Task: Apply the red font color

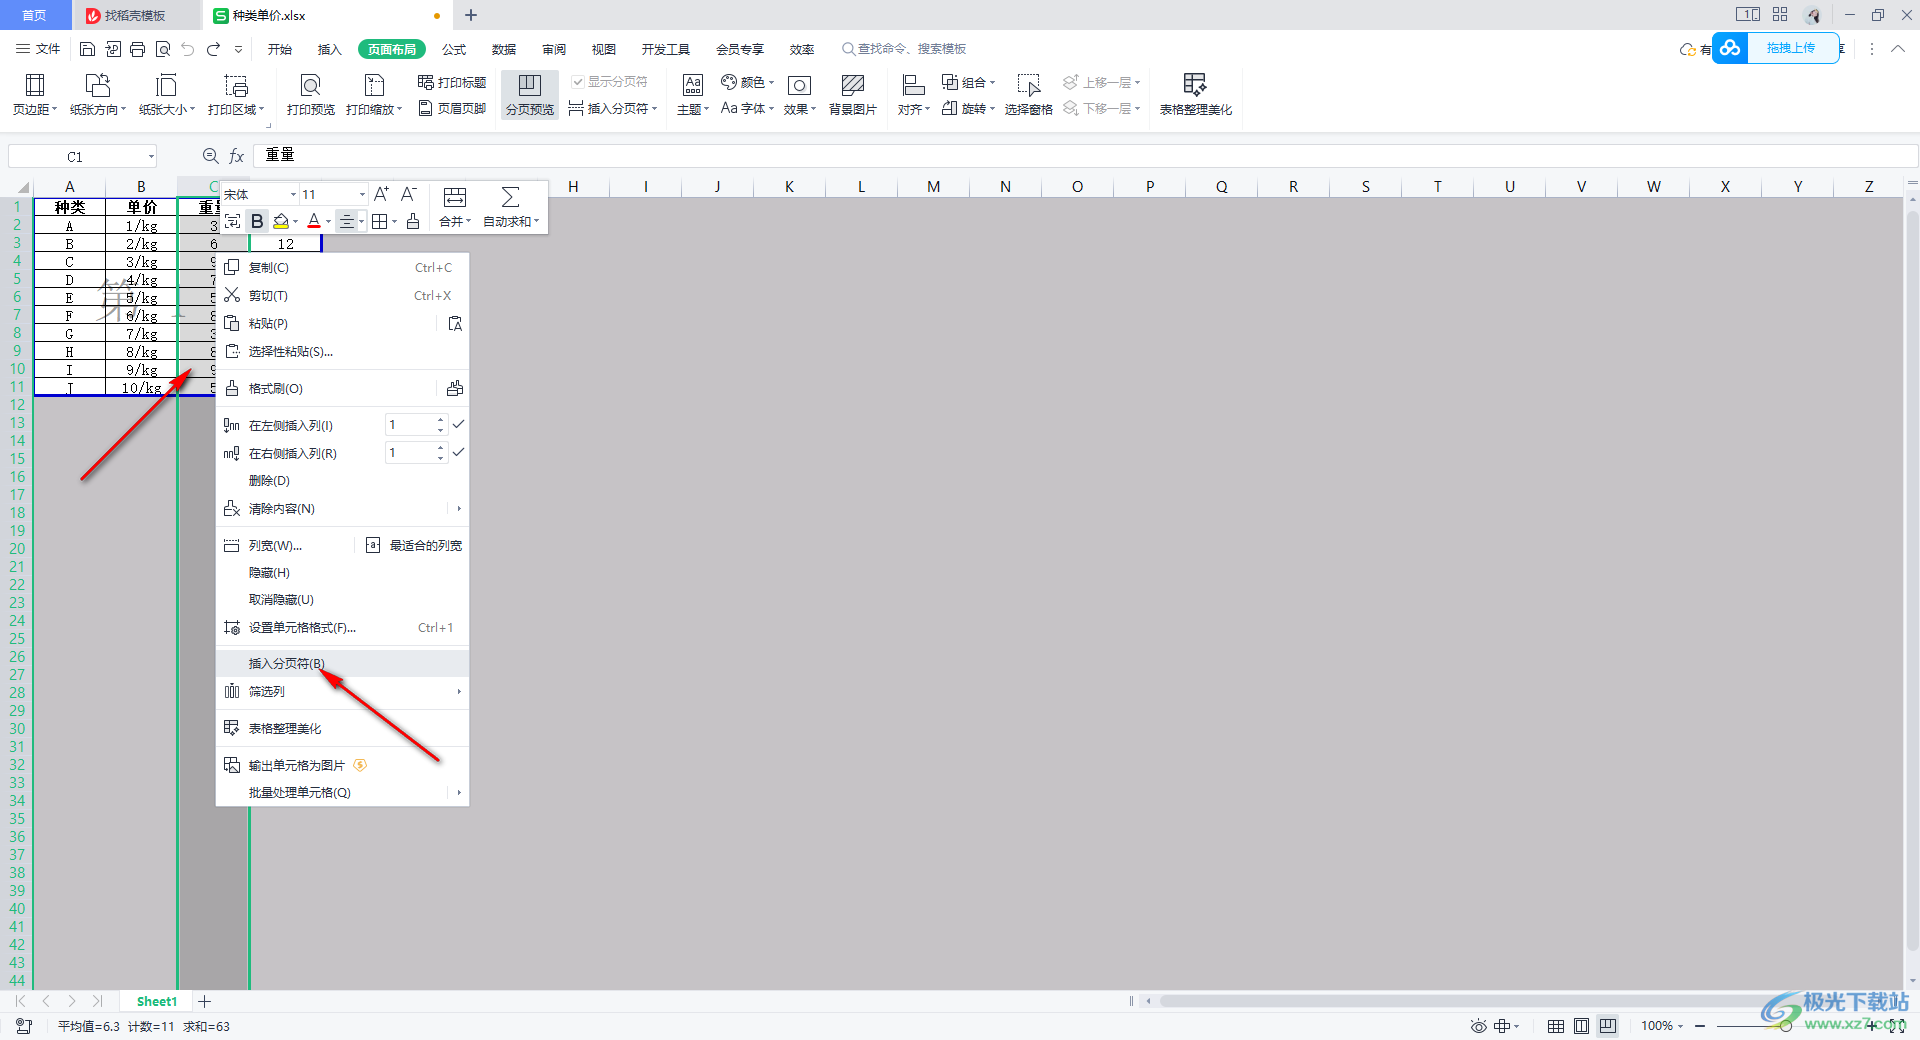Action: point(314,221)
